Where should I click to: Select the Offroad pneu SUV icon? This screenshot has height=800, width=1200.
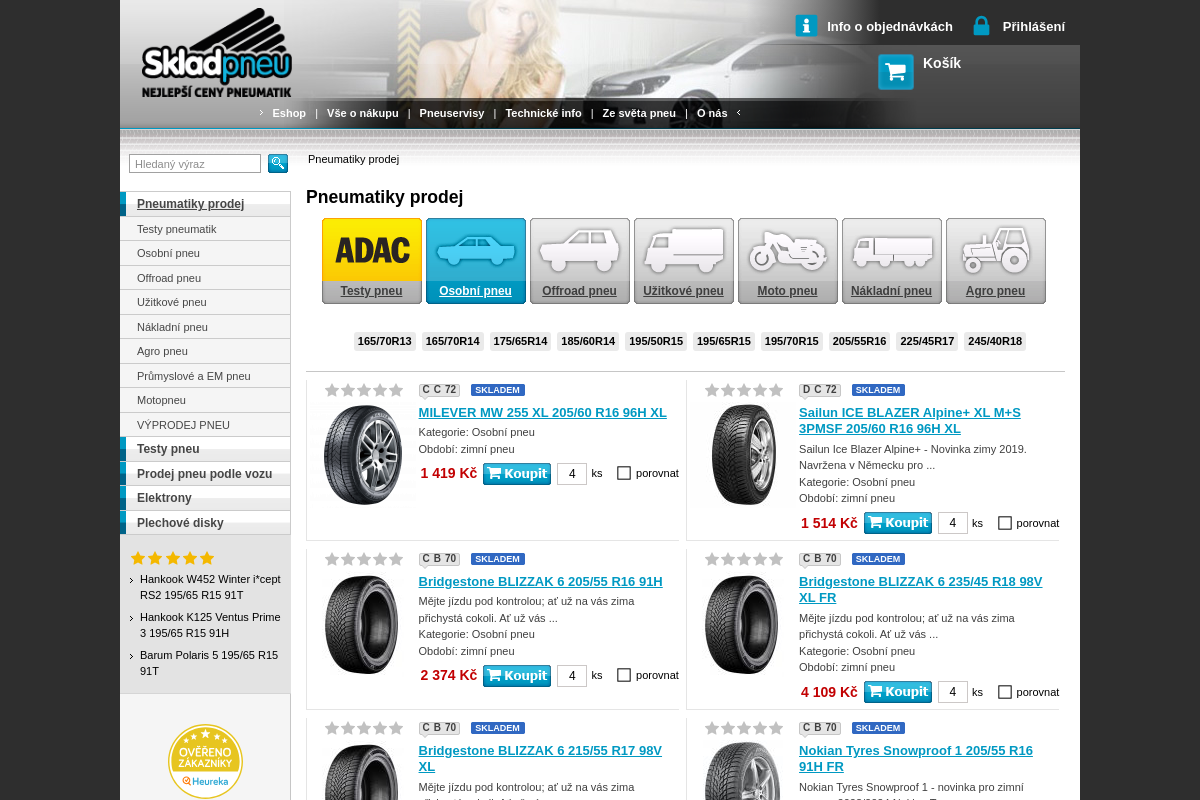tap(579, 251)
